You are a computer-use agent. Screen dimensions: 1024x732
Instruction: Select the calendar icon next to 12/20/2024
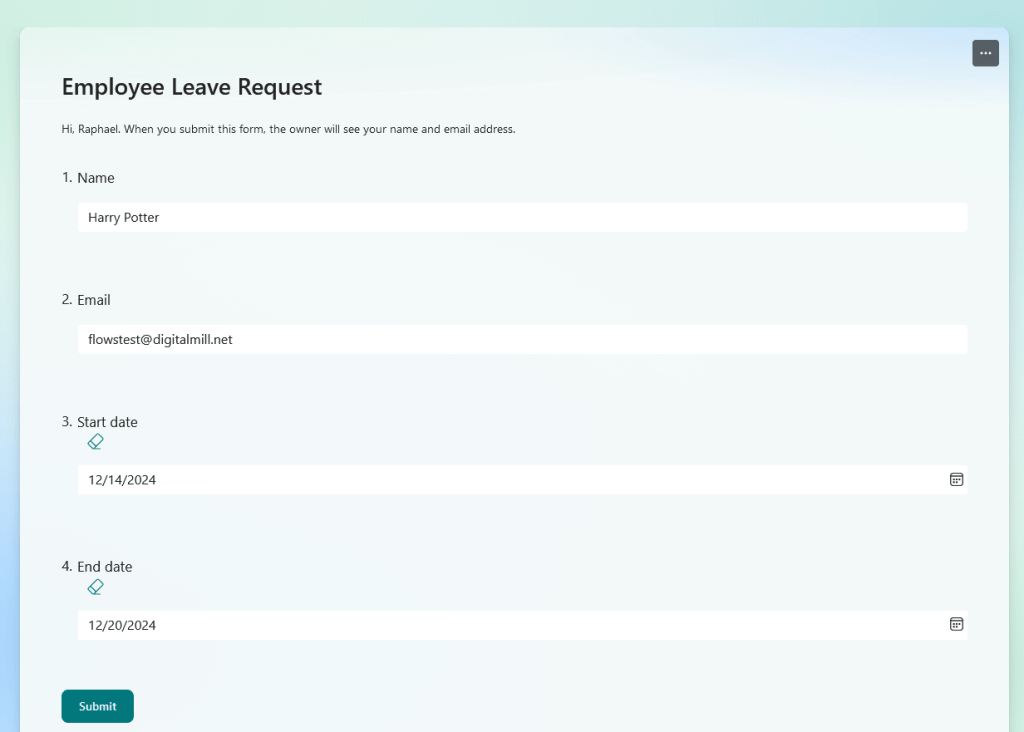point(956,625)
